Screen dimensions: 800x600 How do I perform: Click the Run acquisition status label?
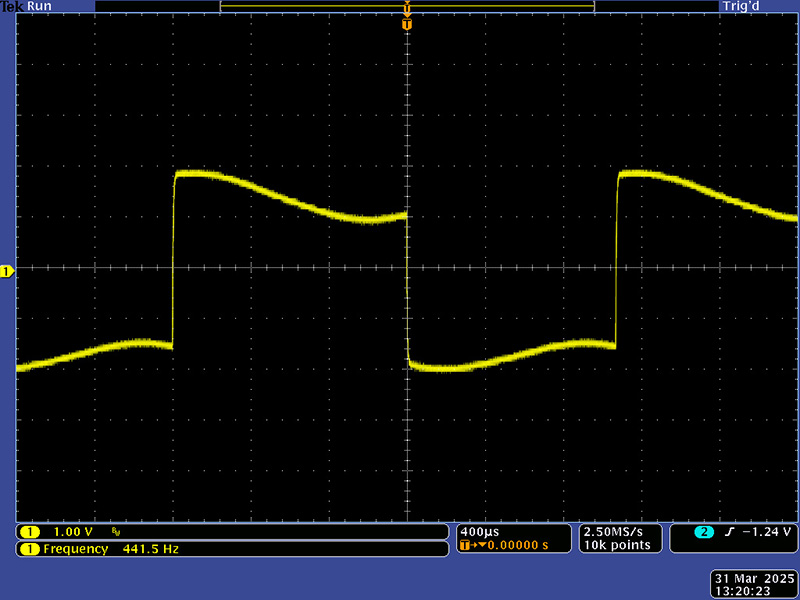[x=40, y=6]
